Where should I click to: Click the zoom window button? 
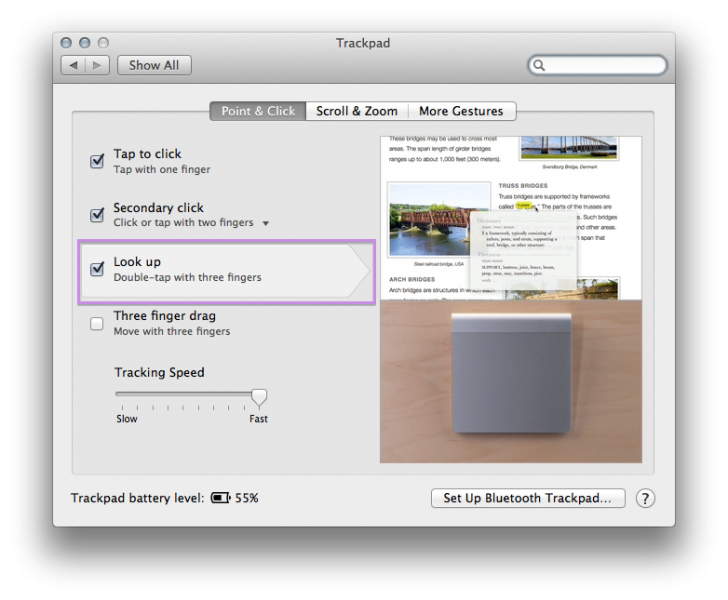pos(103,43)
